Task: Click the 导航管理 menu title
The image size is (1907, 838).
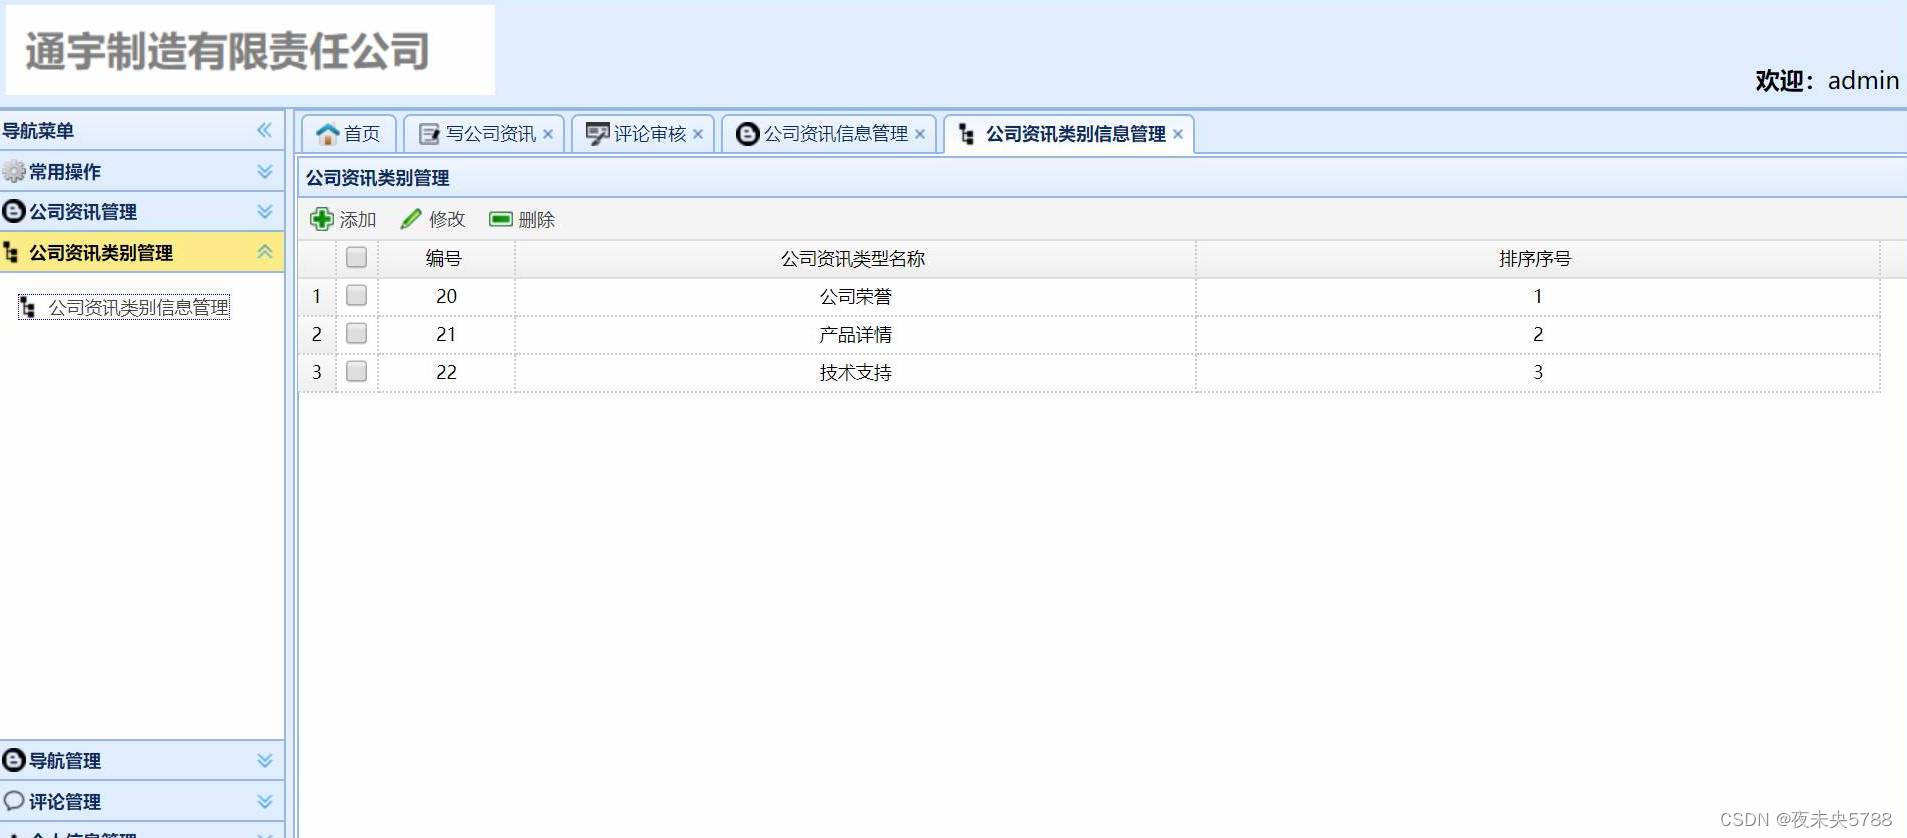Action: tap(65, 761)
